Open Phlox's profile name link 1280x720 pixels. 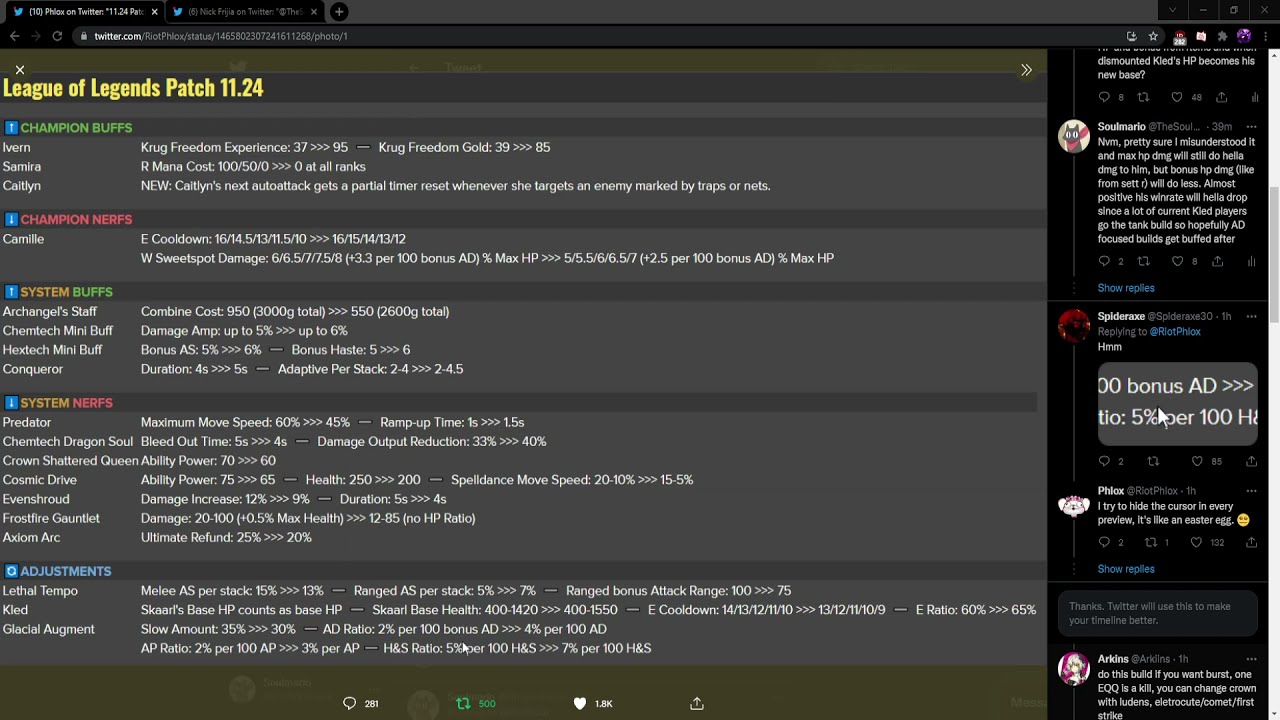click(1111, 491)
